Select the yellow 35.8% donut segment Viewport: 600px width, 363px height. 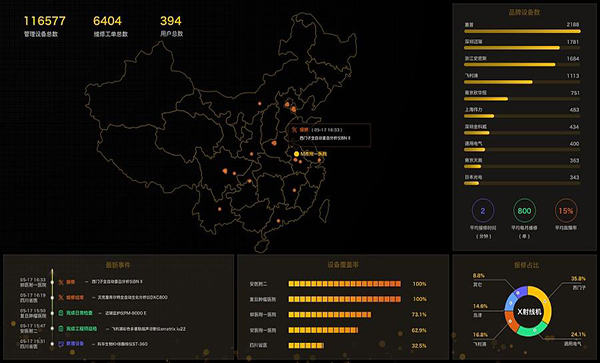pos(544,303)
